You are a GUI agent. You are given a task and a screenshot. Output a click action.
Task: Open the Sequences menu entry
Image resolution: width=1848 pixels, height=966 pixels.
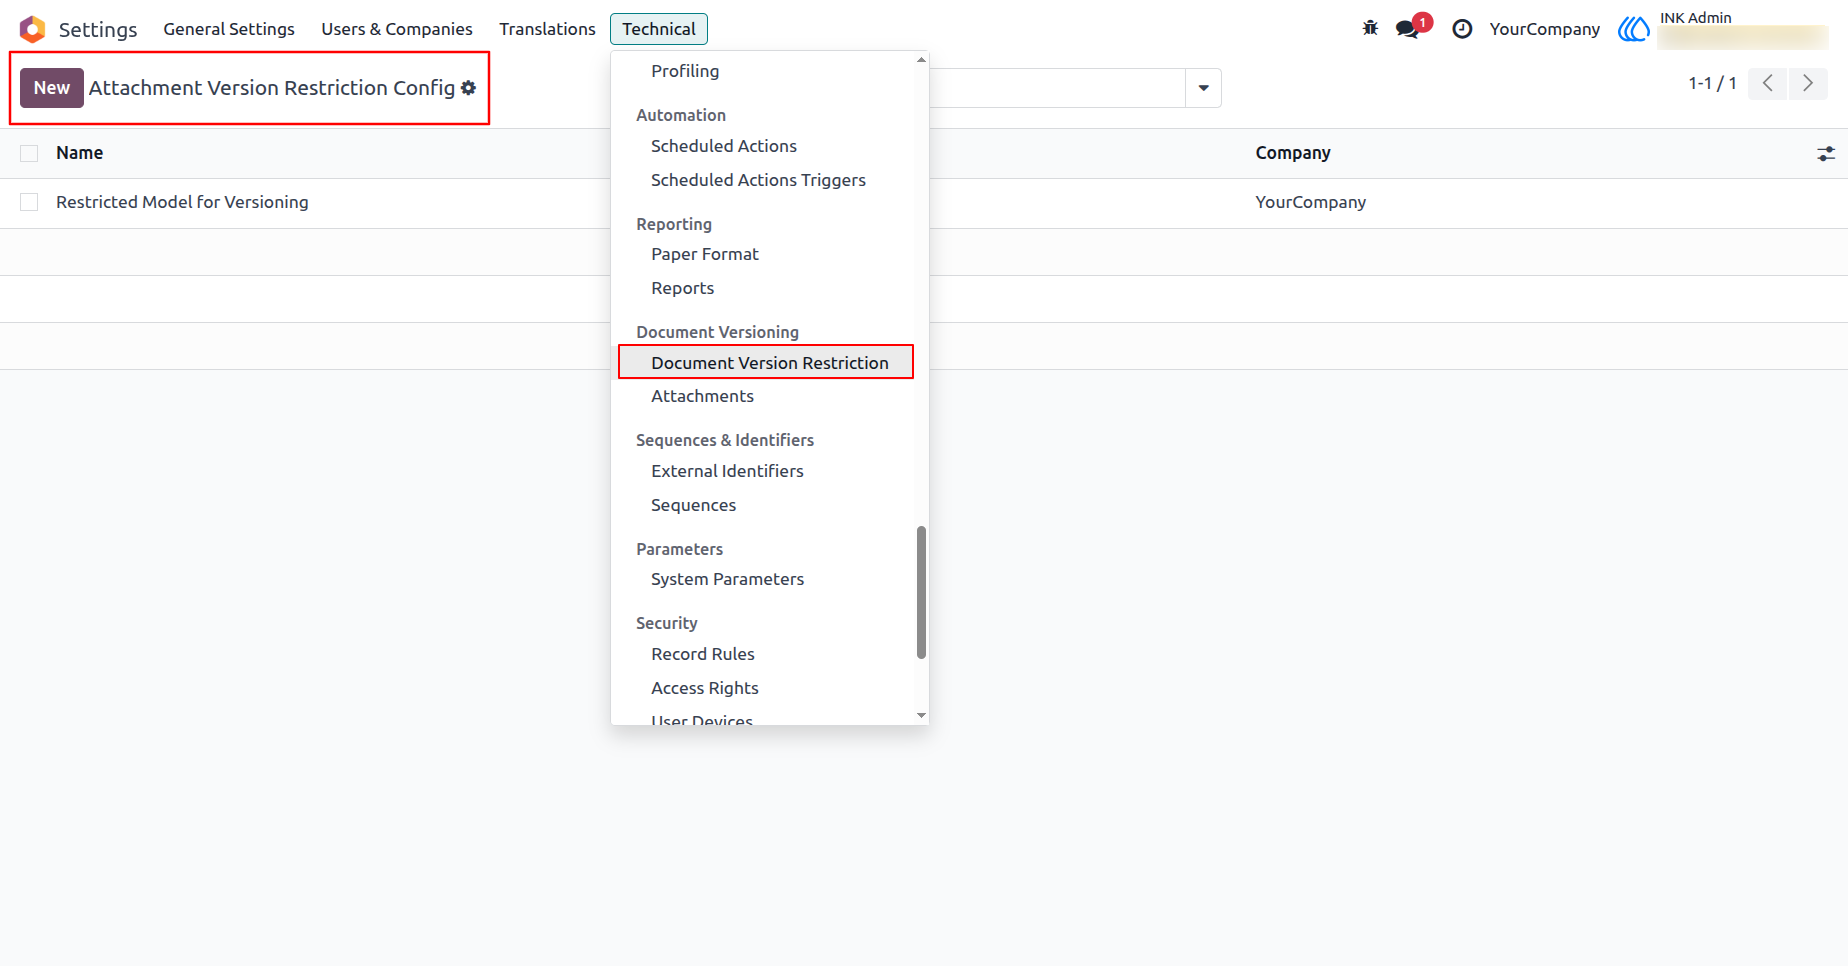click(x=693, y=505)
